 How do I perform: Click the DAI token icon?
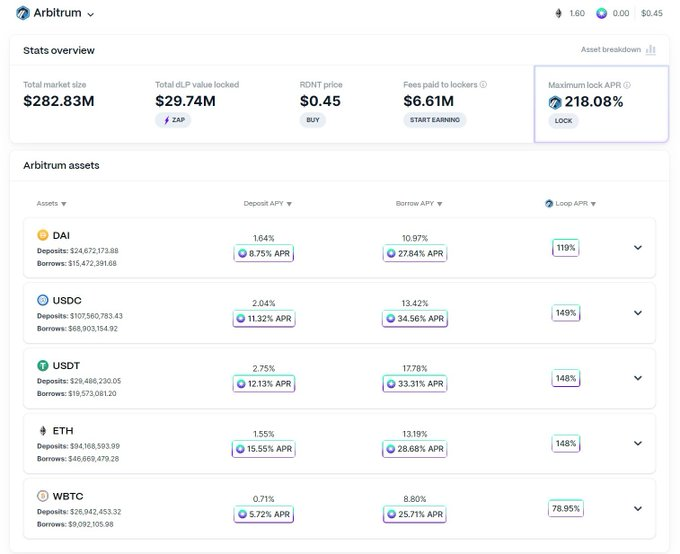click(42, 235)
